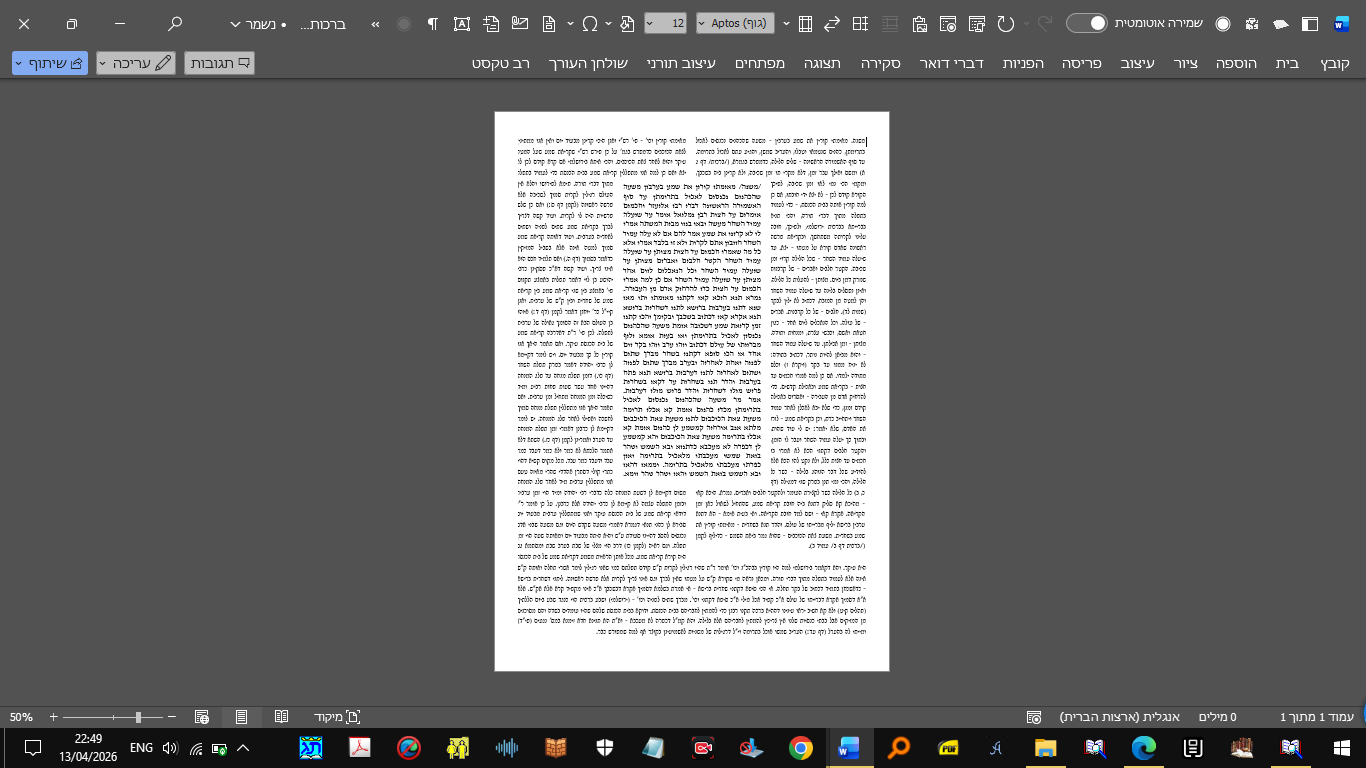
Task: Click the text box icon in toolbar
Action: 461,23
